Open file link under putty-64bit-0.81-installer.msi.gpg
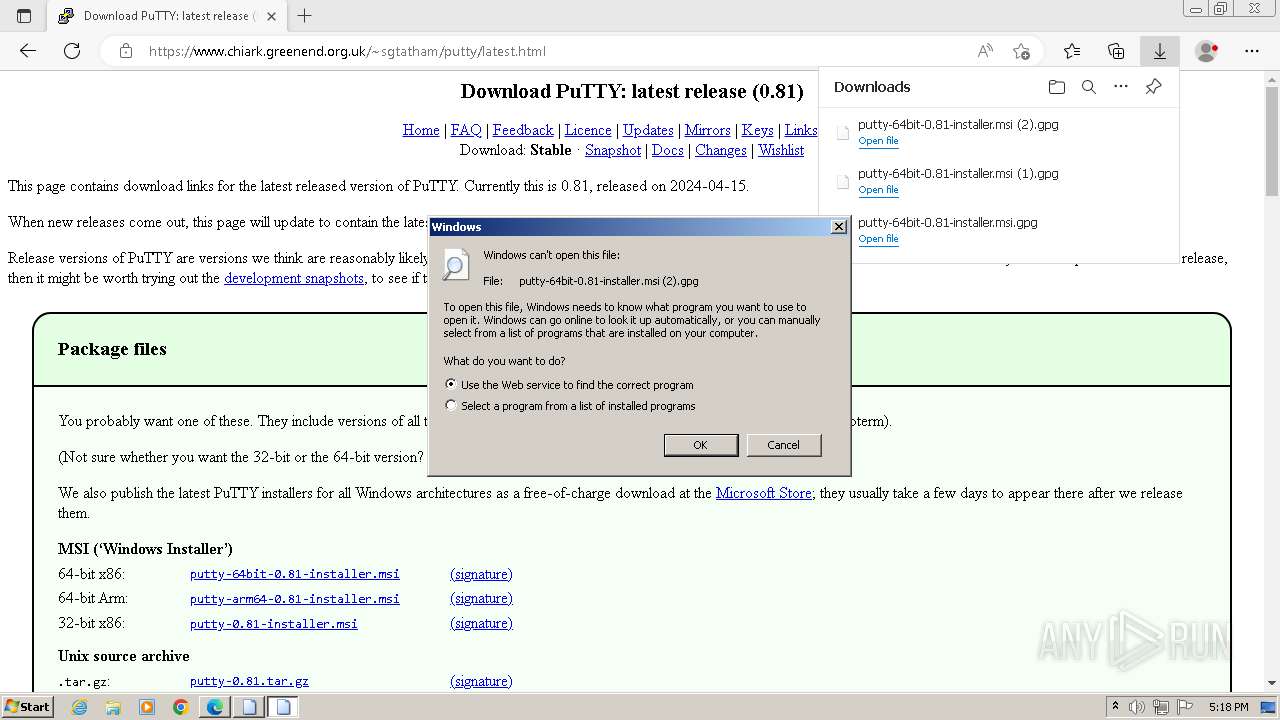Image resolution: width=1280 pixels, height=720 pixels. (878, 239)
